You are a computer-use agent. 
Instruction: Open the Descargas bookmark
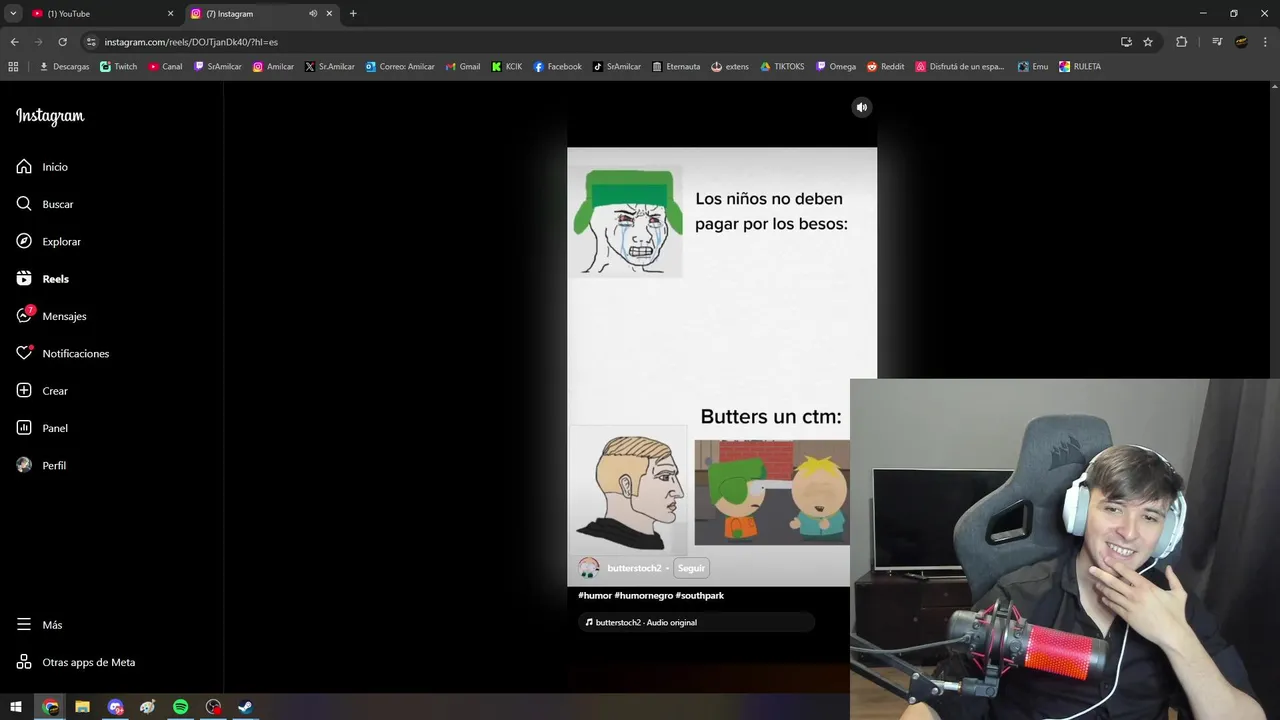pyautogui.click(x=64, y=67)
